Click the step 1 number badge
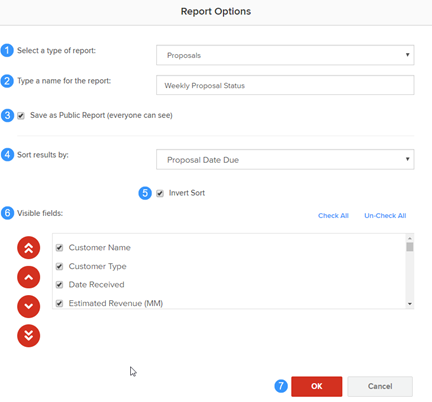The height and width of the screenshot is (402, 432). [x=7, y=50]
